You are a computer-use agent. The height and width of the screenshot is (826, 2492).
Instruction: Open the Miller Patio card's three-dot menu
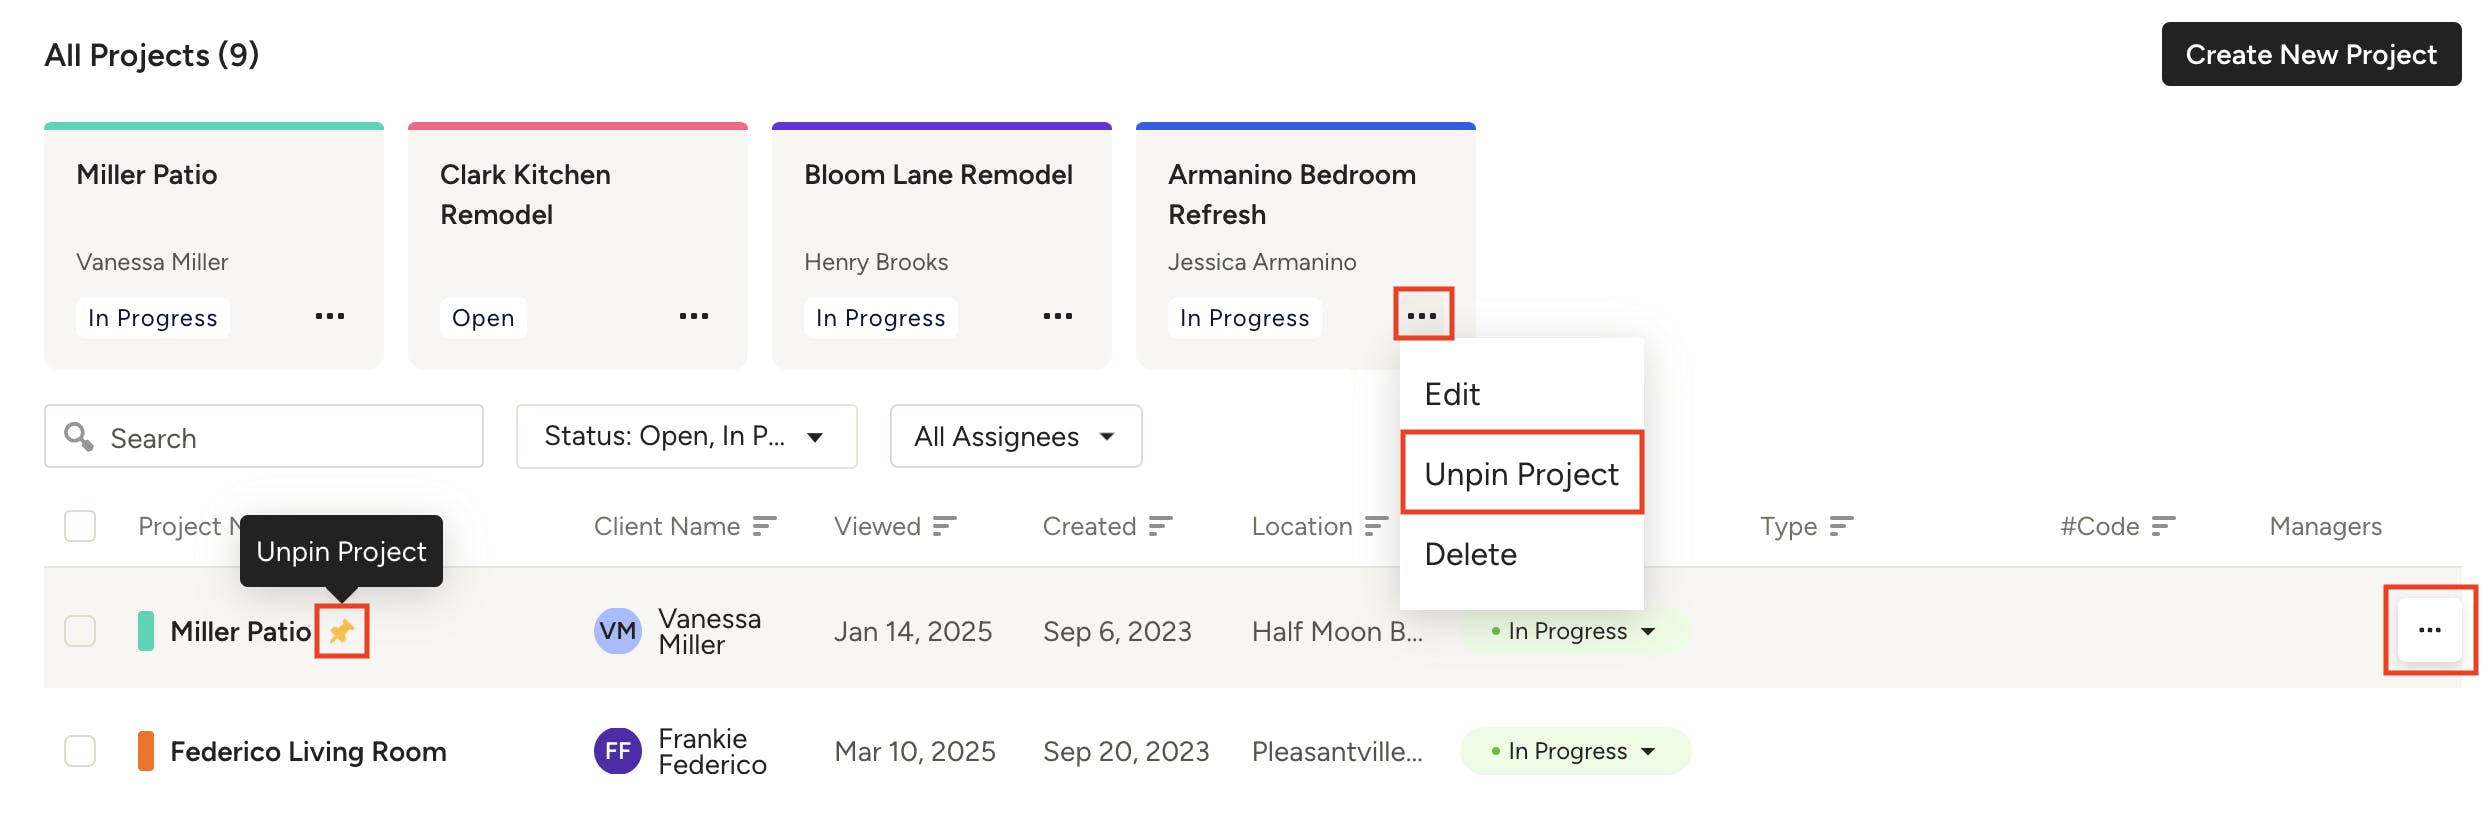click(x=330, y=316)
